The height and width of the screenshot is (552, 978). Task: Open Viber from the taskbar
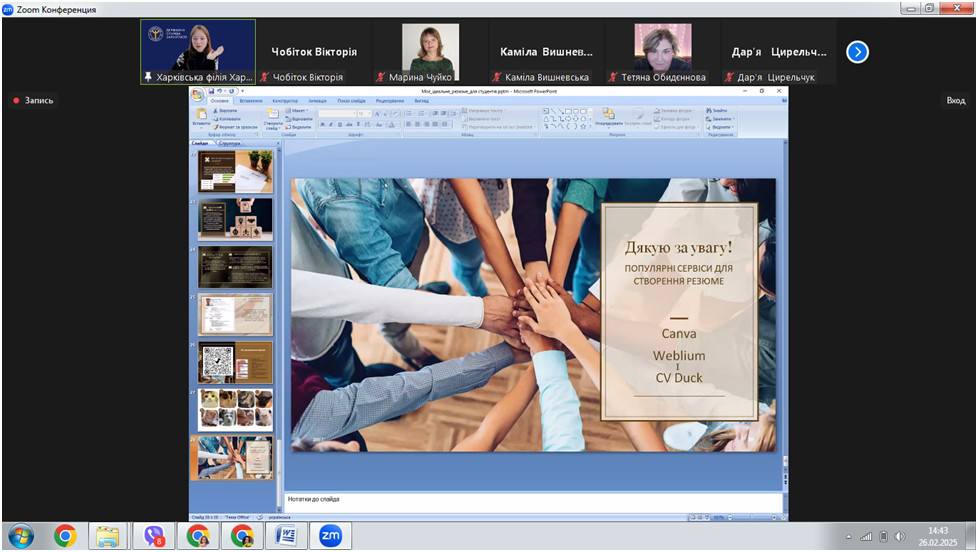(154, 536)
